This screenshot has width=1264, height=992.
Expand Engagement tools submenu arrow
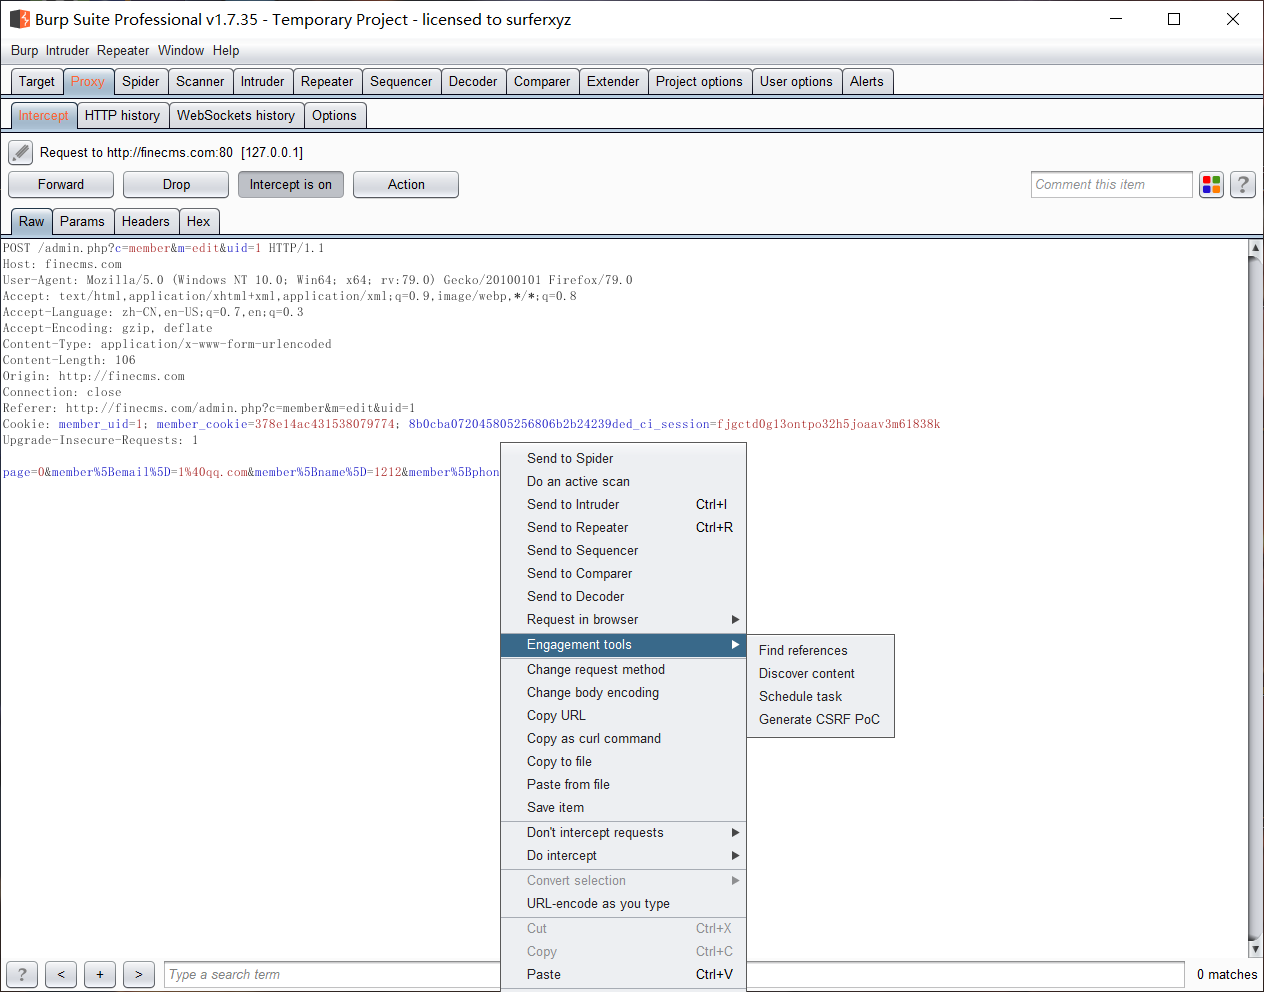(735, 645)
